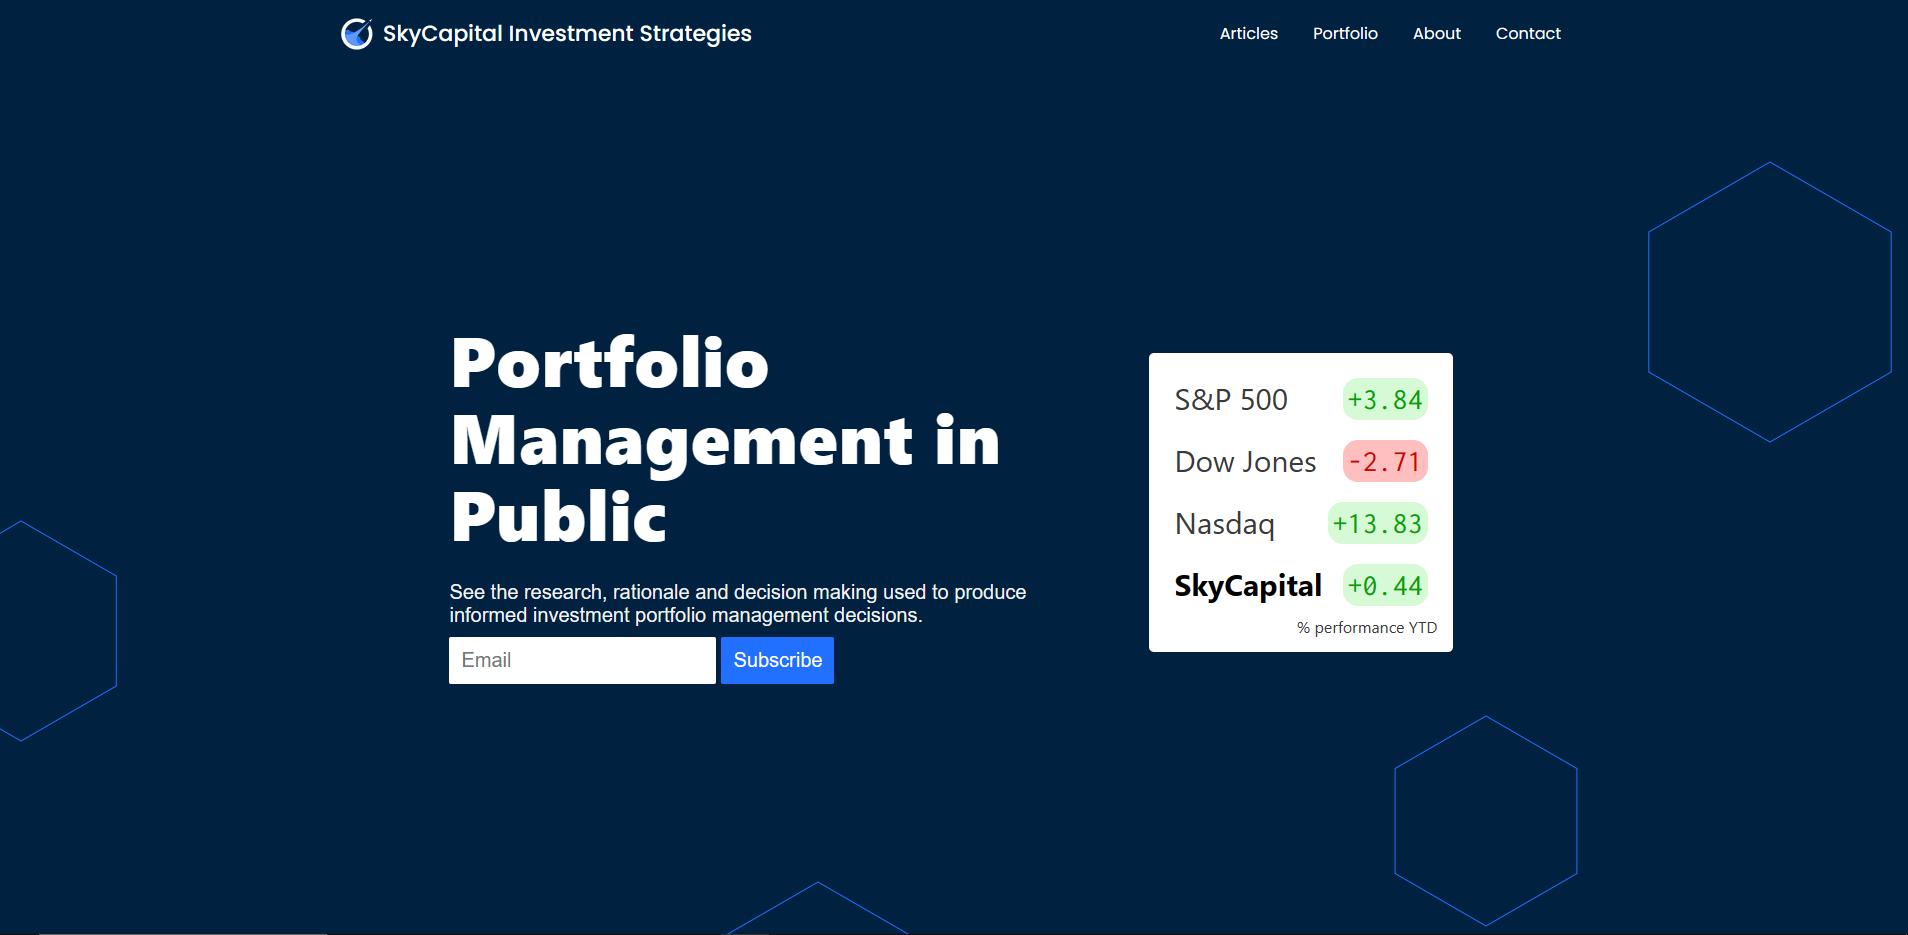Click the large hexagon outline at top right

(1769, 302)
